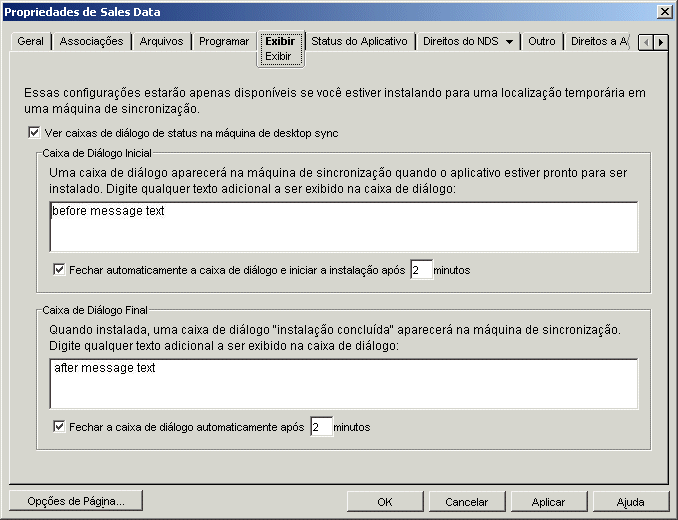This screenshot has width=678, height=520.
Task: Select the Programar tab
Action: (x=224, y=41)
